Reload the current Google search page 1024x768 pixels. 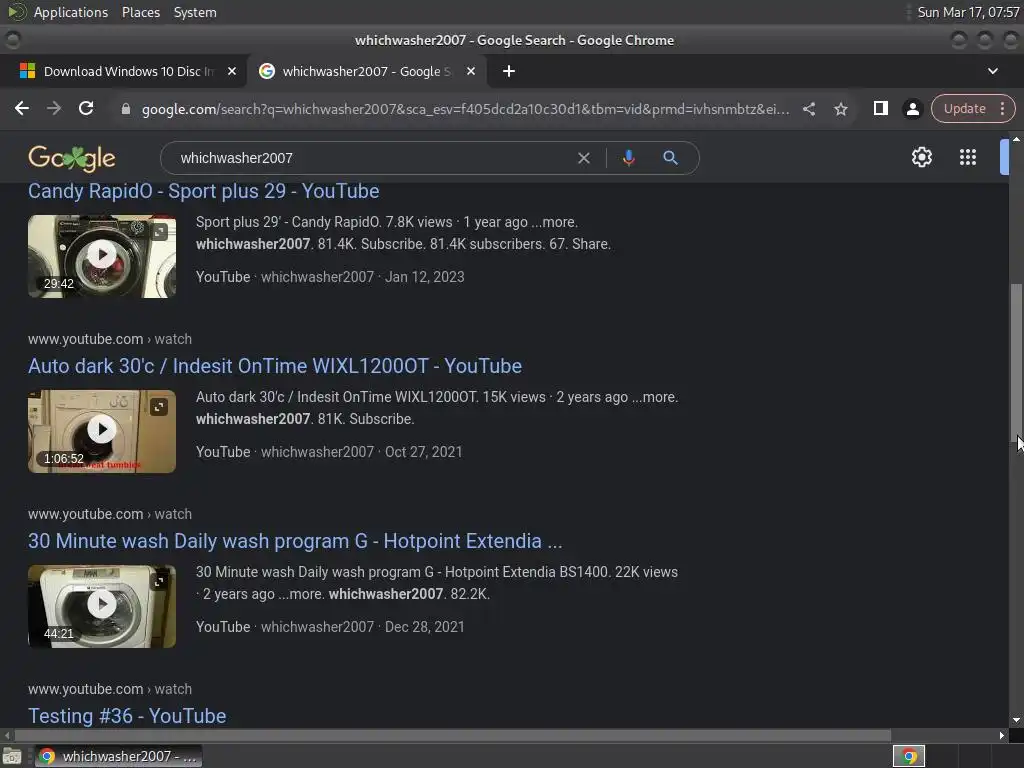pyautogui.click(x=86, y=108)
